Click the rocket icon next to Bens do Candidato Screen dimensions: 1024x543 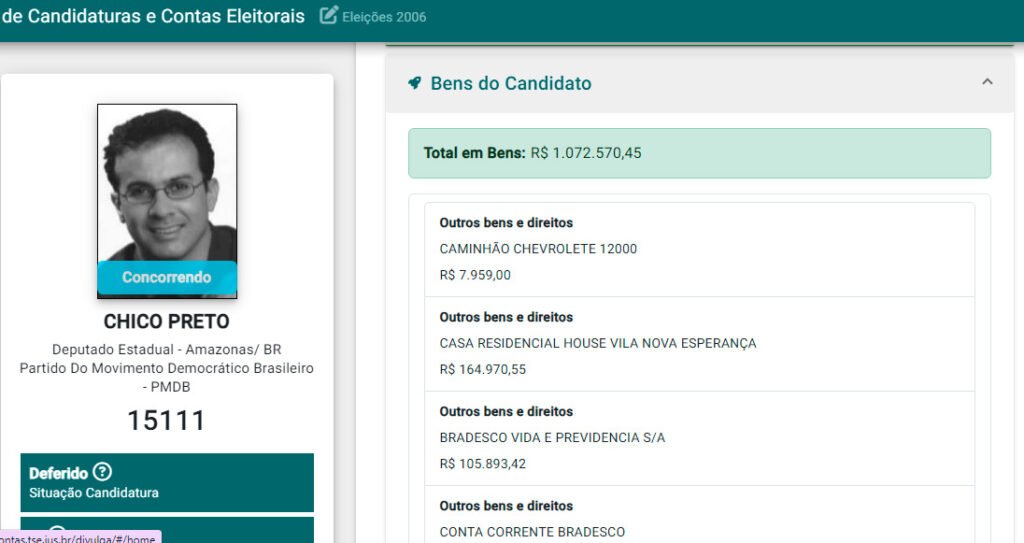click(415, 83)
